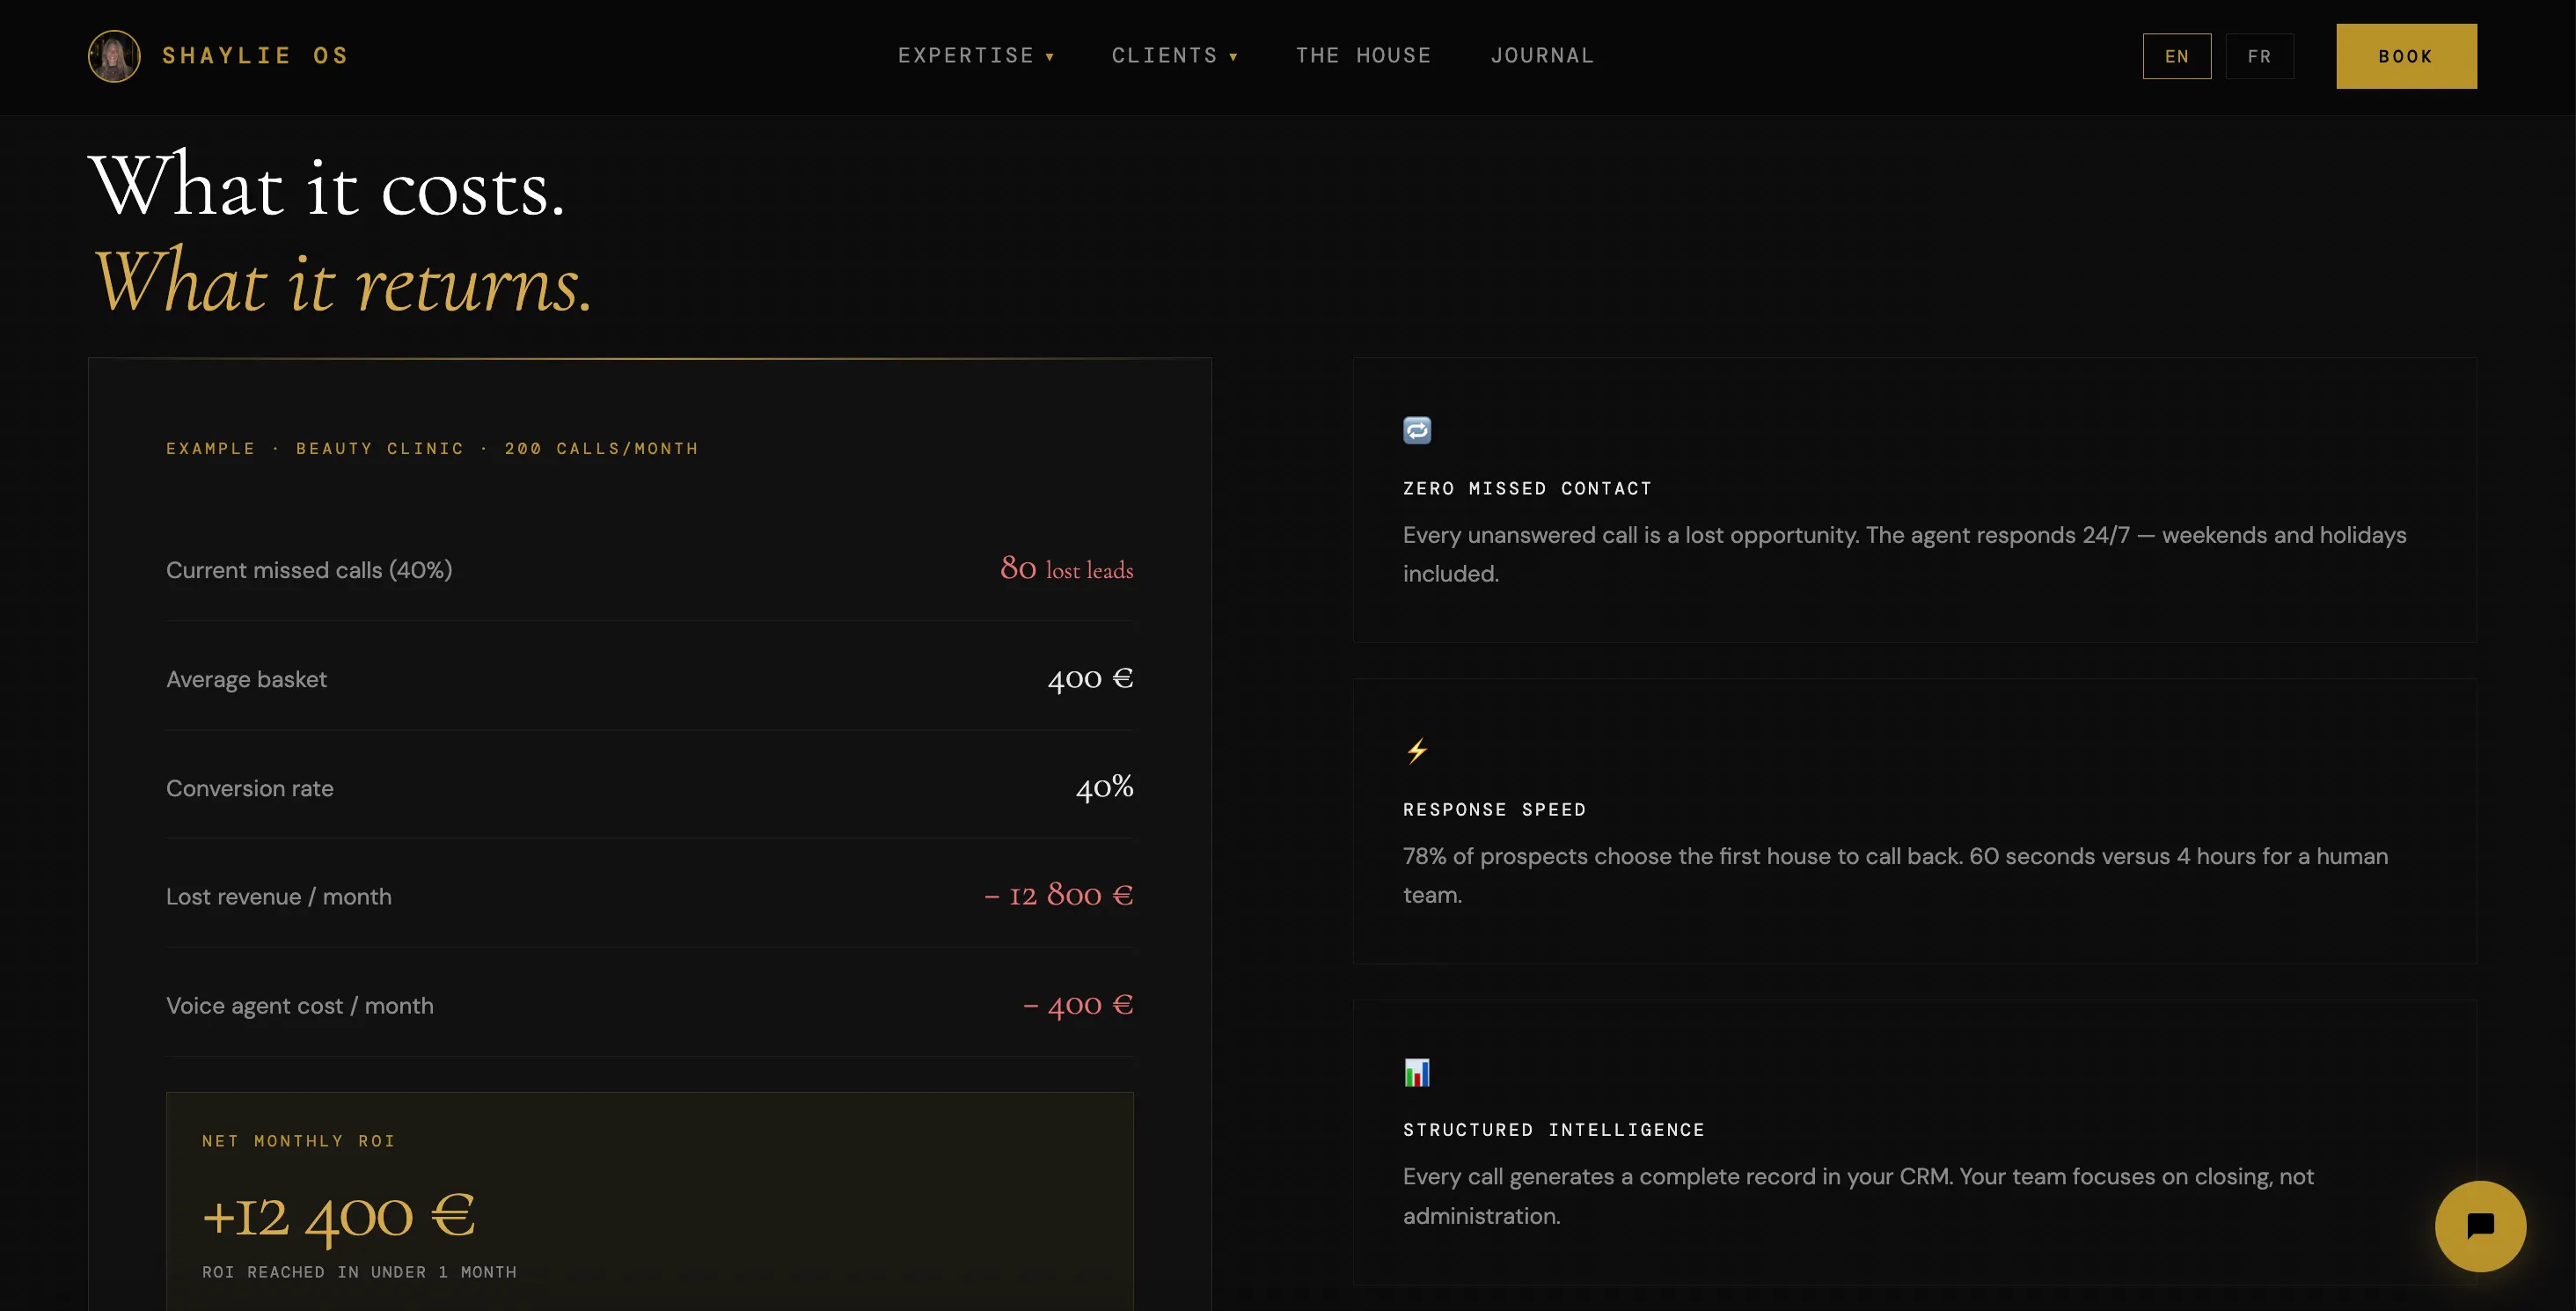Click the '80 lost leads' value
2576x1311 pixels.
coord(1066,568)
